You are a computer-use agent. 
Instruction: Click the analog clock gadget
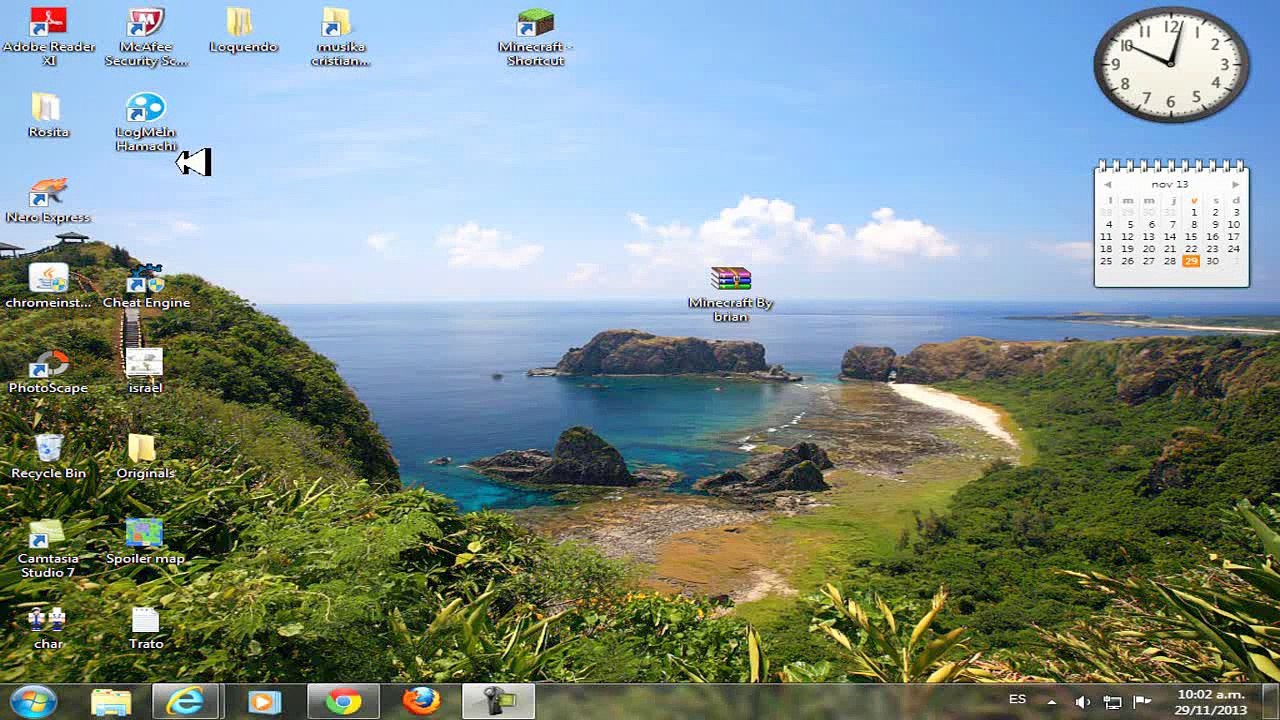coord(1171,64)
